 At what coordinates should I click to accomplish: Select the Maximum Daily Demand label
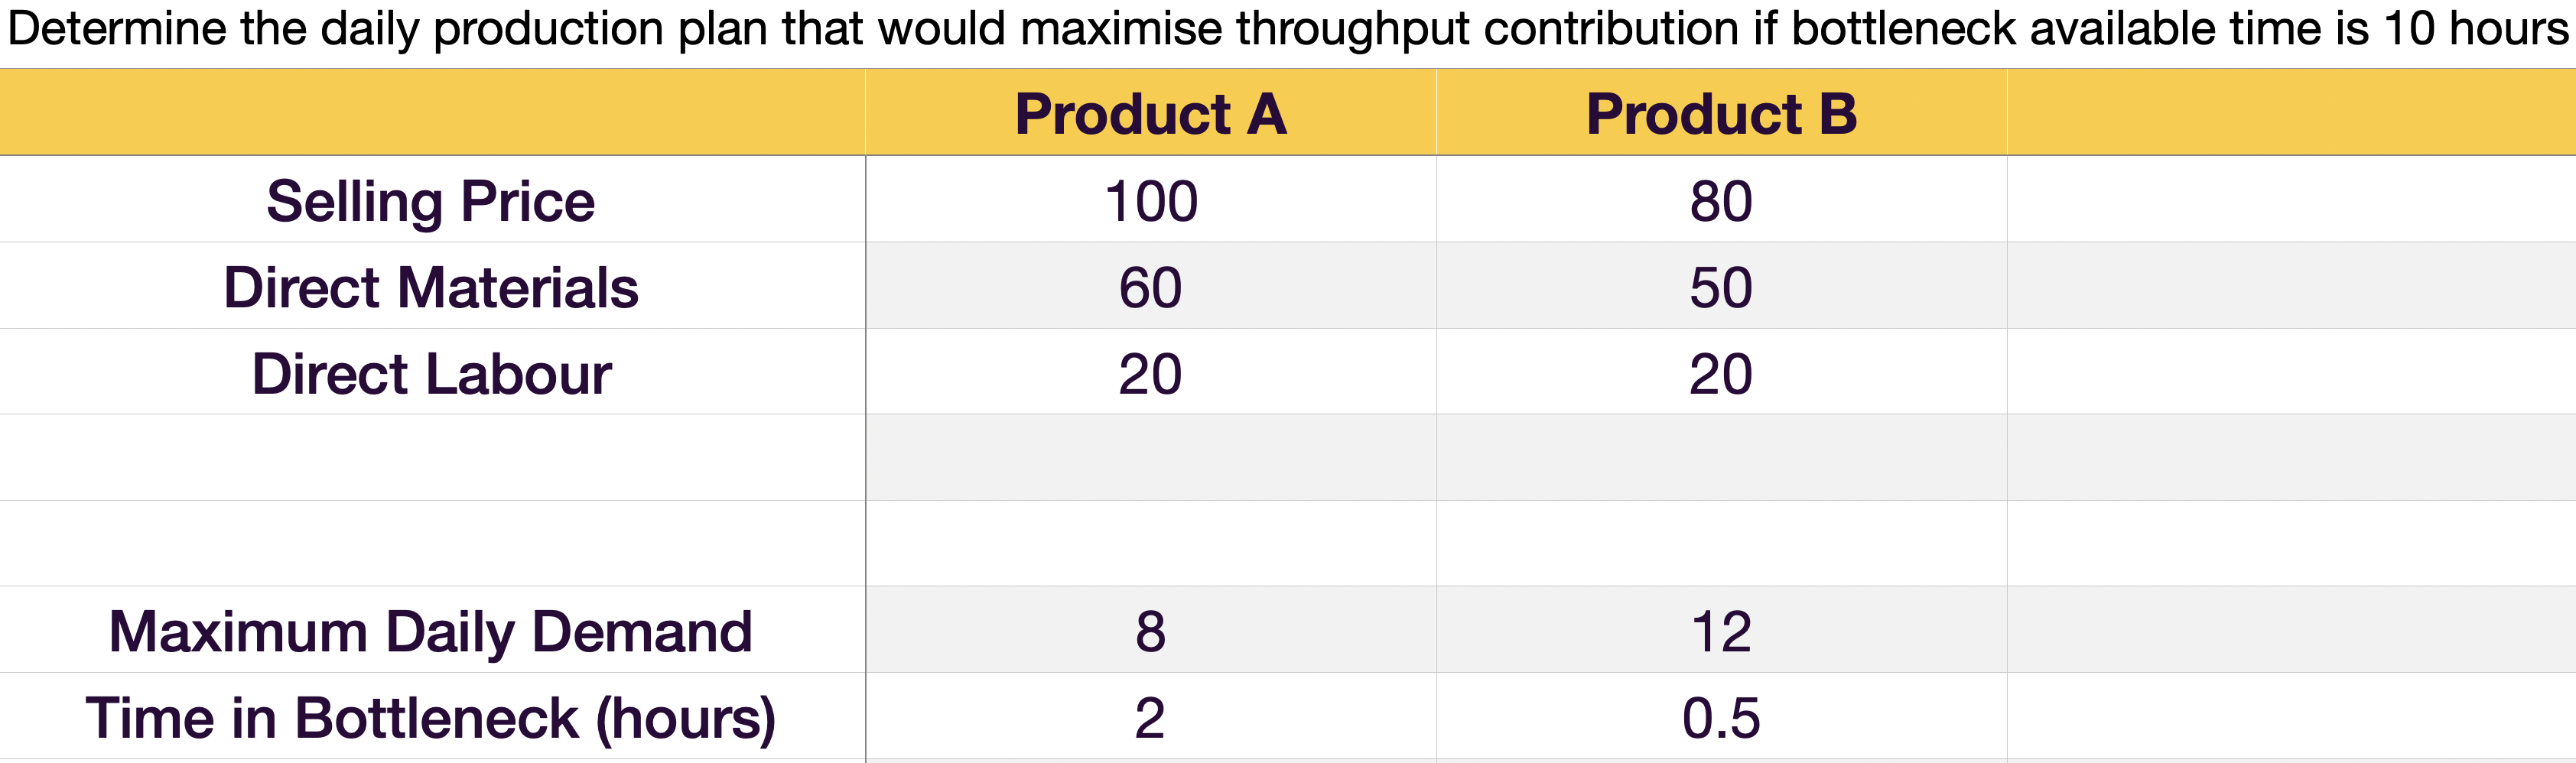pyautogui.click(x=431, y=631)
